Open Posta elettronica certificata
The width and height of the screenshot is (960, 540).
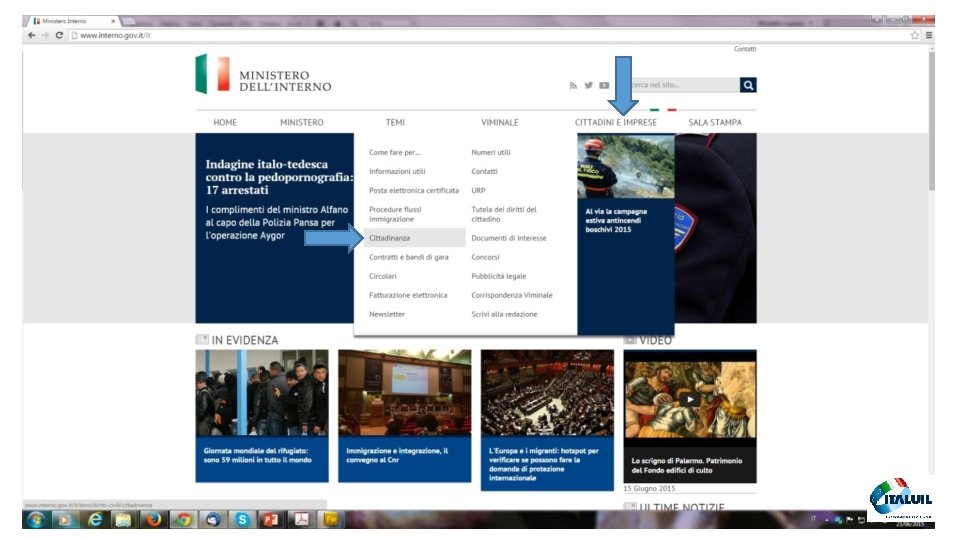[x=414, y=190]
